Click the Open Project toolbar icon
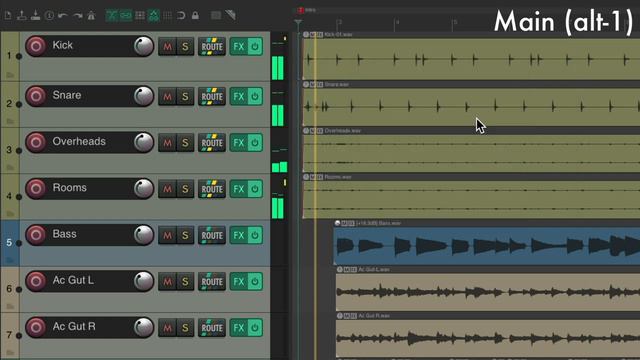 point(21,16)
